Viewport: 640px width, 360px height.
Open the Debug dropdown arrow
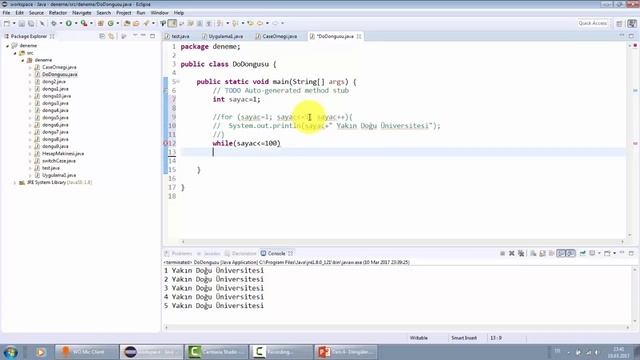(x=61, y=23)
